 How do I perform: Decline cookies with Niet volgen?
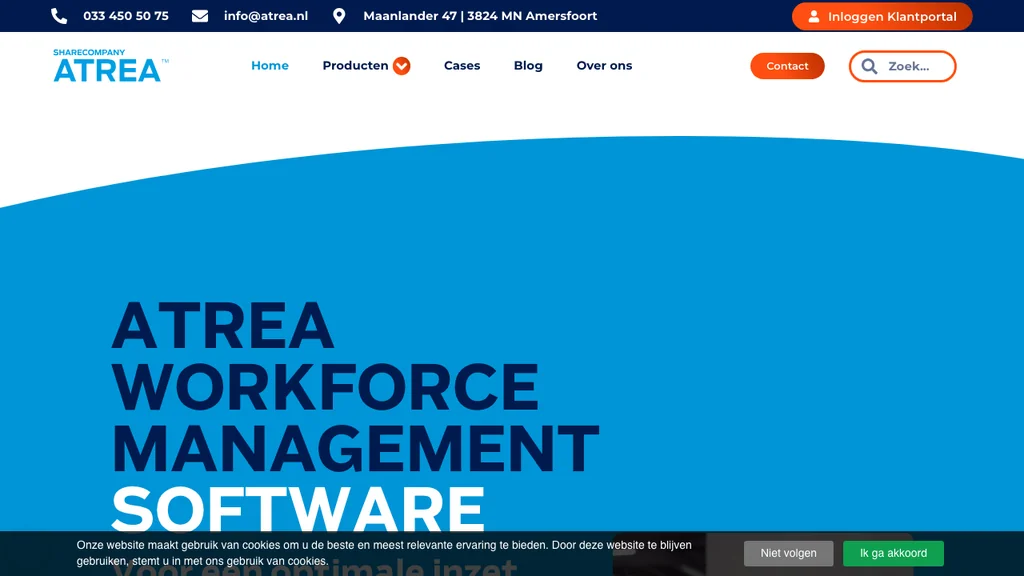click(788, 553)
